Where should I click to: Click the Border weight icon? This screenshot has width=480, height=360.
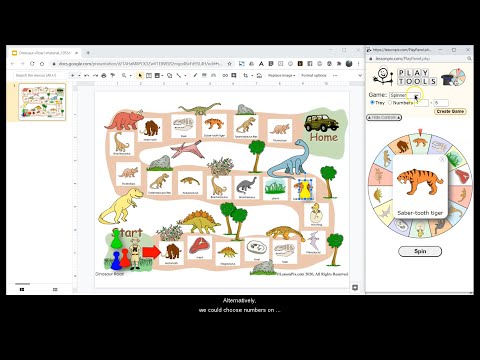204,76
